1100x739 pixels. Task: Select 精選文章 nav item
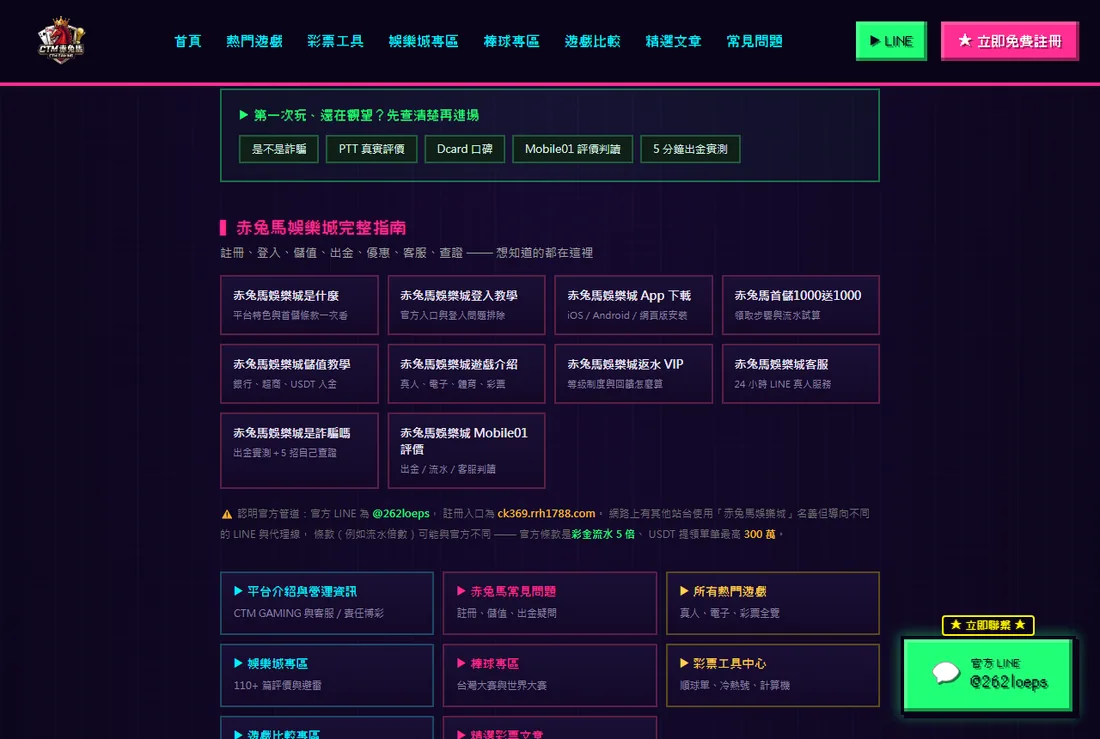[x=673, y=41]
